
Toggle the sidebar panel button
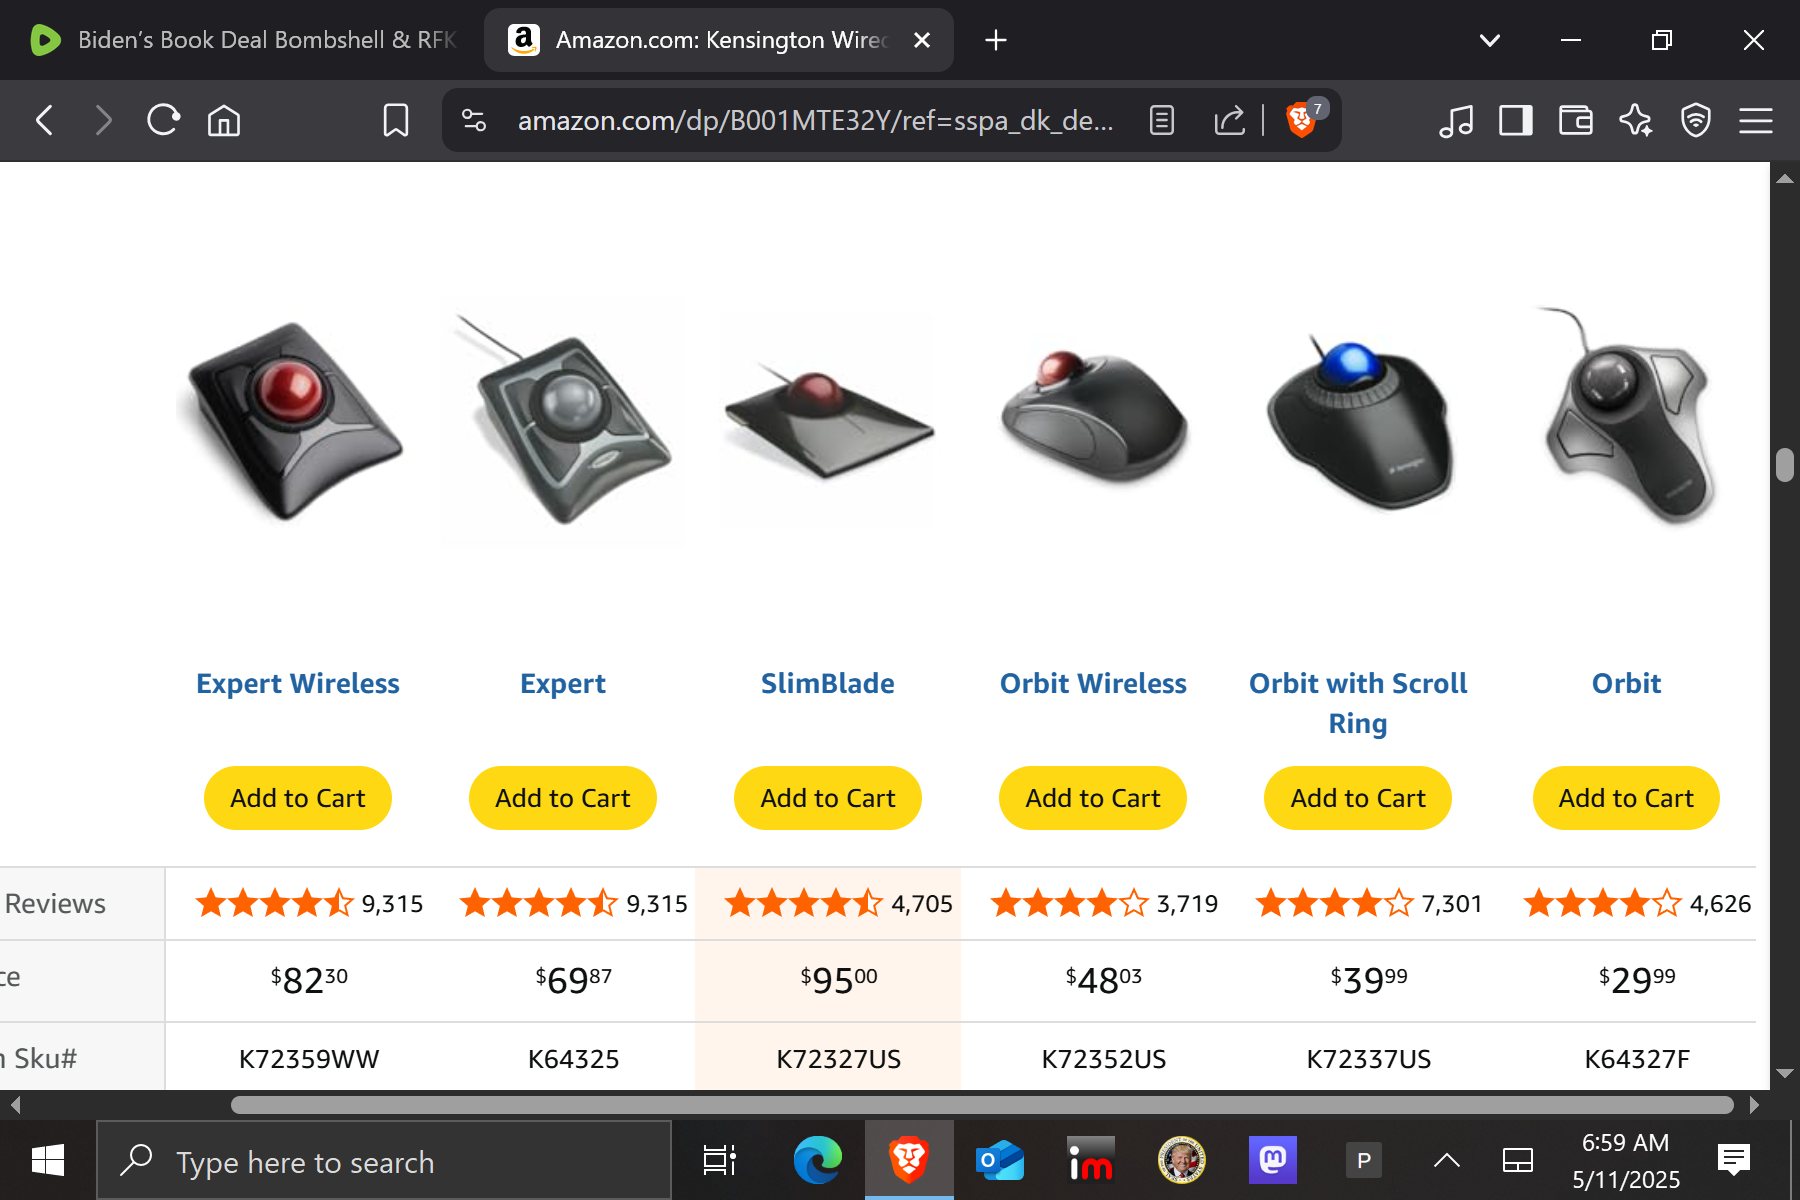coord(1516,120)
